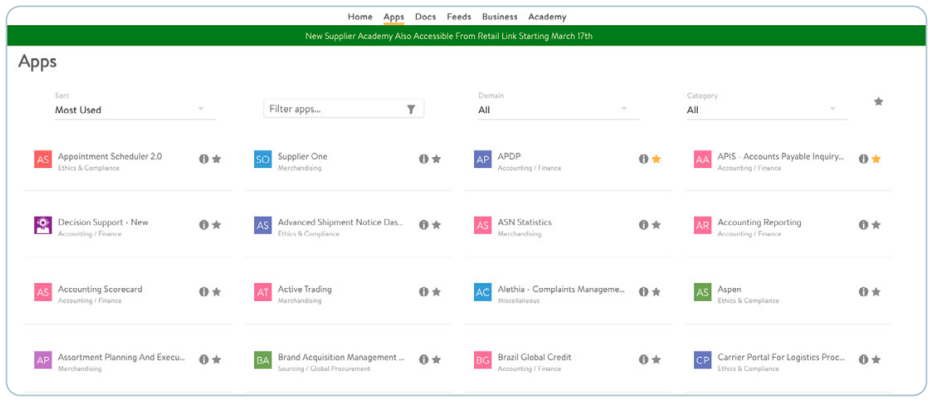Launch the Aspen app link
Image resolution: width=933 pixels, height=402 pixels.
tap(730, 290)
